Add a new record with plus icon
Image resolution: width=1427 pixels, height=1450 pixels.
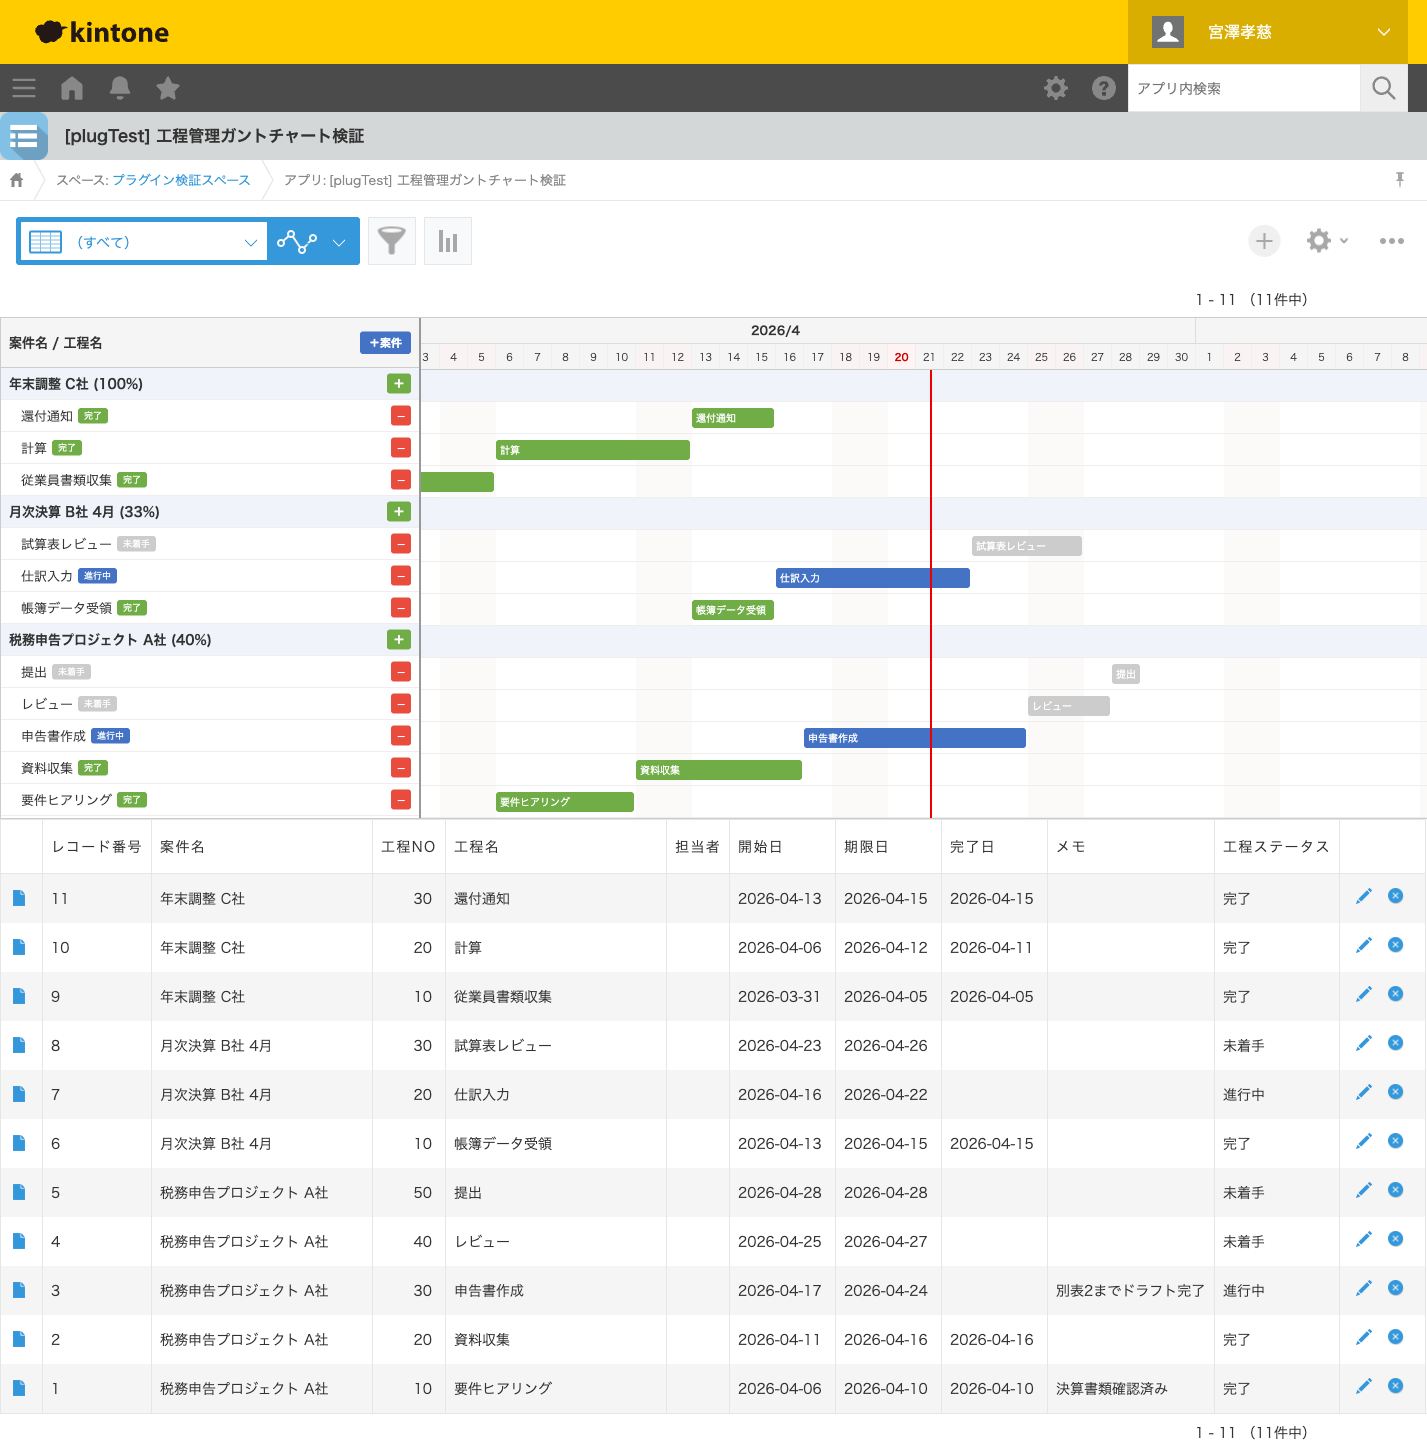point(1264,241)
